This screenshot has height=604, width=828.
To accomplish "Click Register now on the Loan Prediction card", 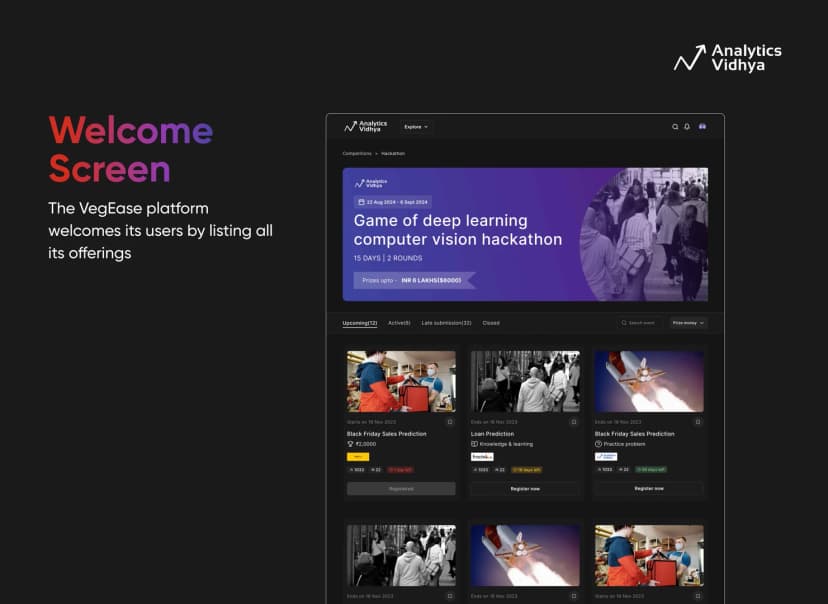I will tap(525, 489).
